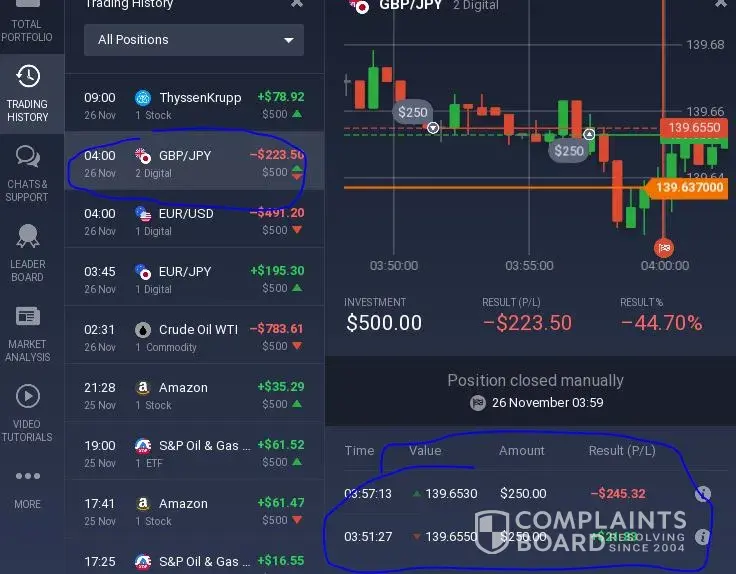Click the Amazon icon in 17:41 row

tap(143, 504)
